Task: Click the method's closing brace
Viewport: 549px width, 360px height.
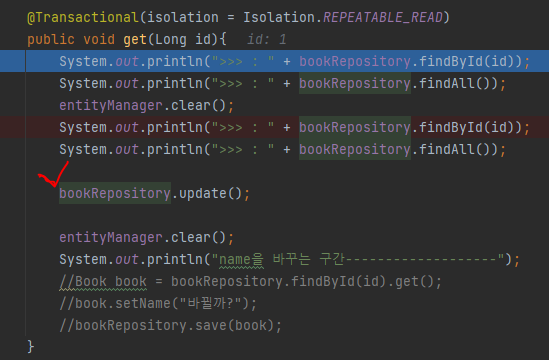Action: 30,347
